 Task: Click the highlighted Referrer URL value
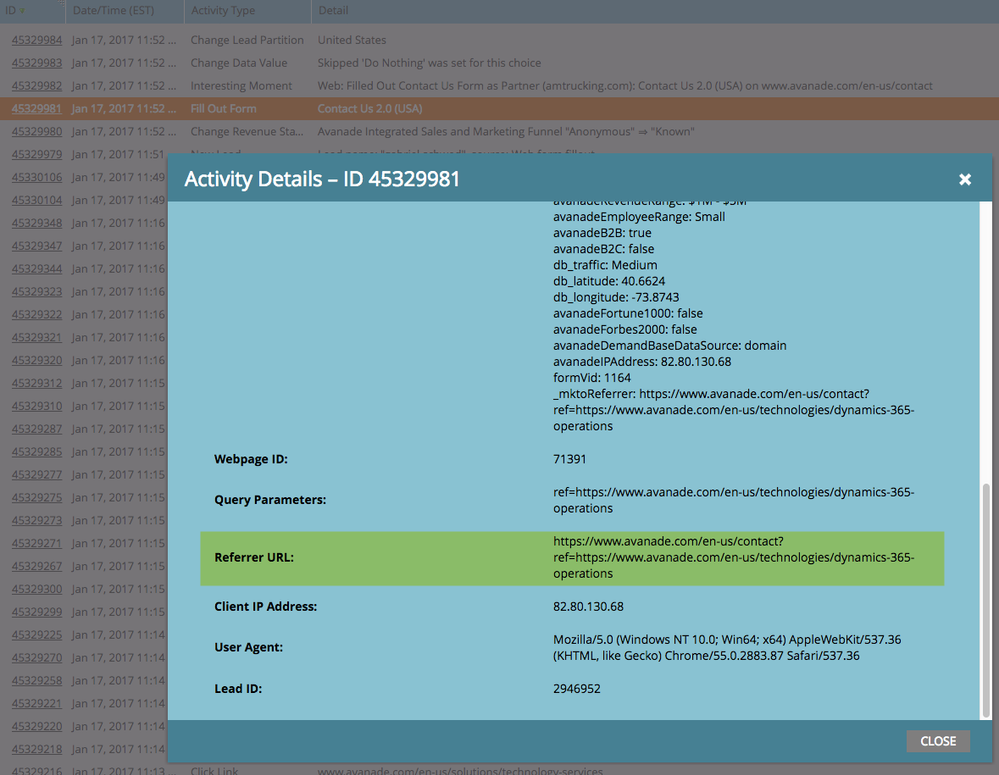click(733, 558)
